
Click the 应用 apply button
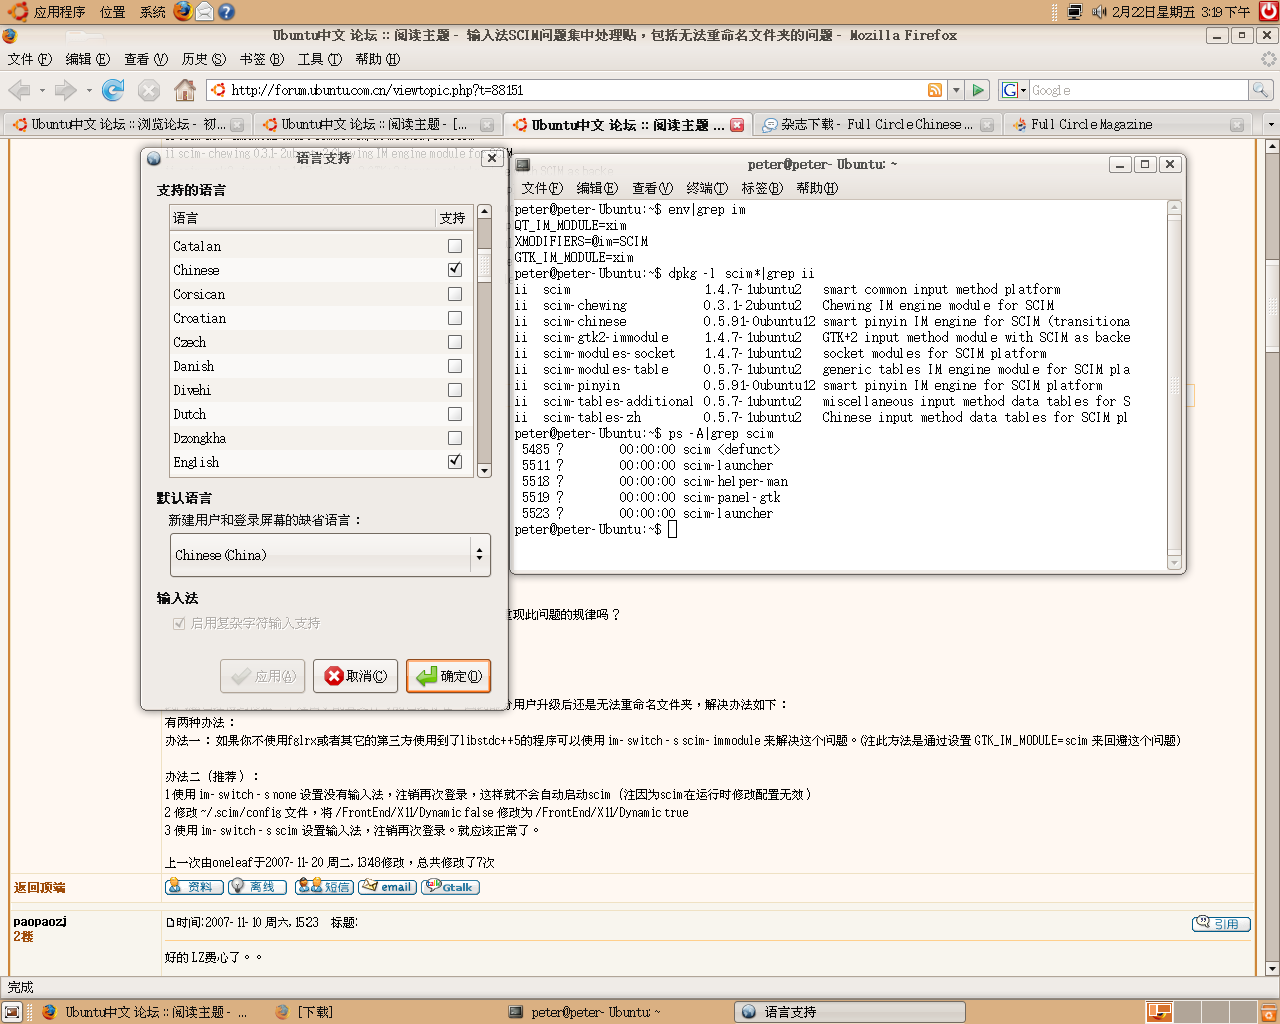click(x=262, y=676)
